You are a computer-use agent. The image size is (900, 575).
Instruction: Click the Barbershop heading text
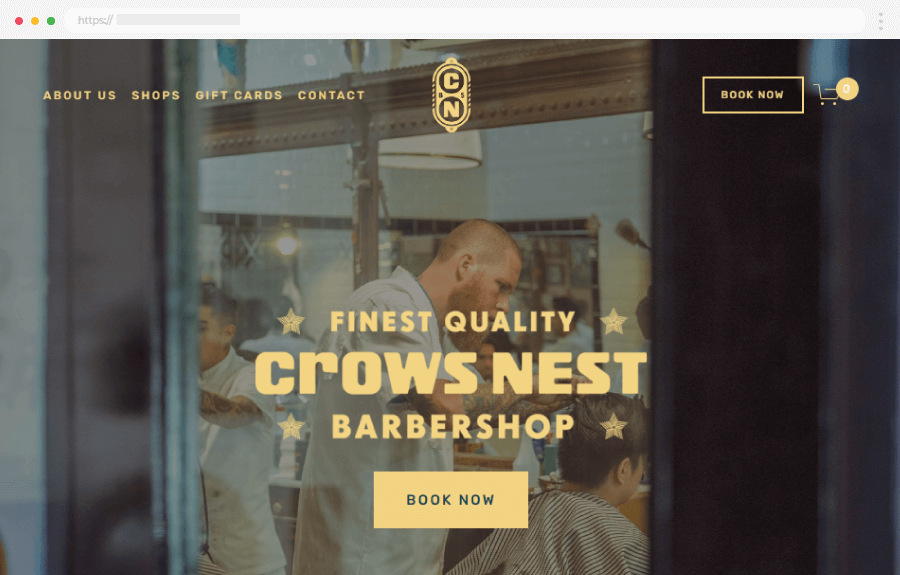(x=453, y=427)
